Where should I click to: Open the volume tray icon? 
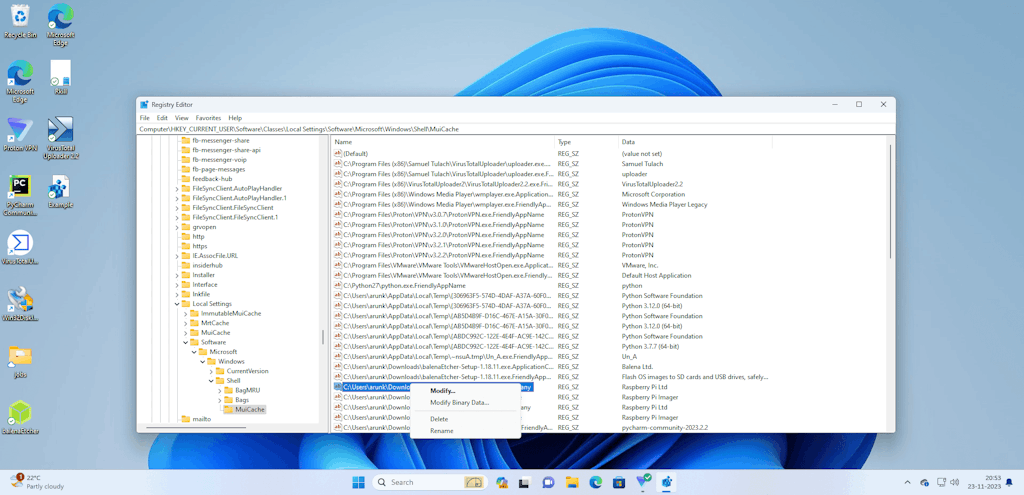[955, 483]
